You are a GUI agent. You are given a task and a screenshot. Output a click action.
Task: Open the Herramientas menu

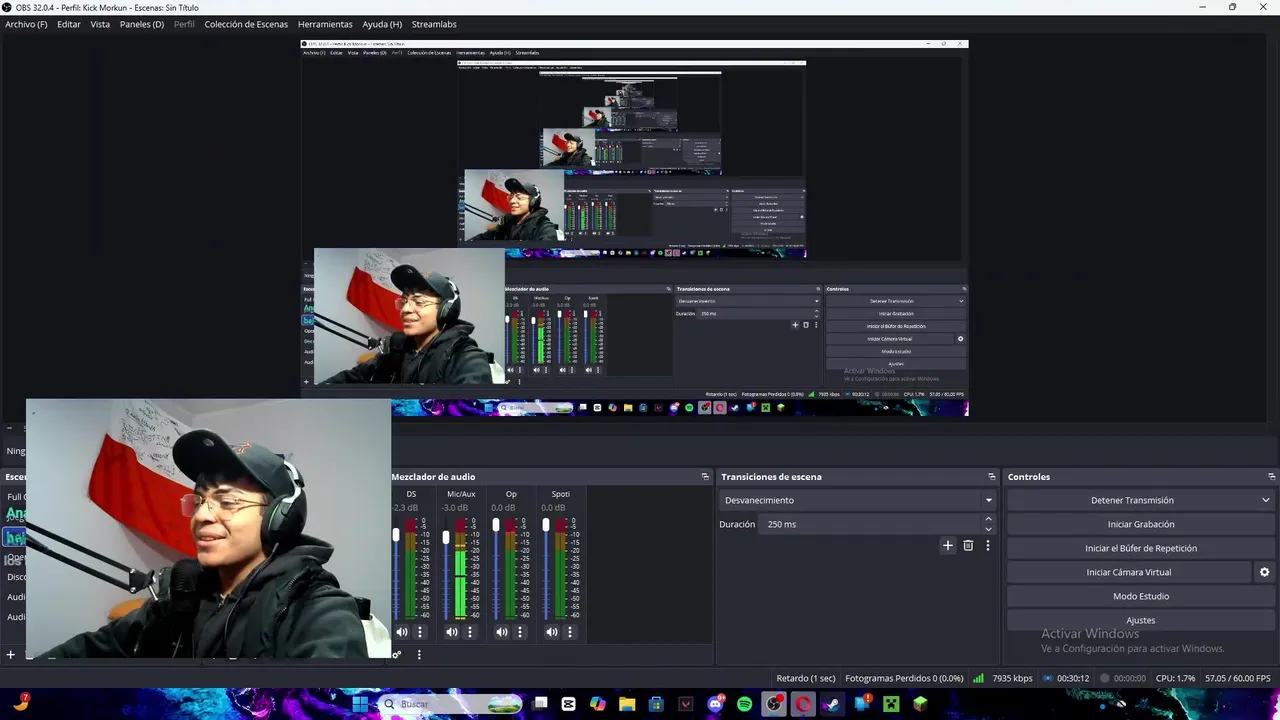pyautogui.click(x=325, y=24)
